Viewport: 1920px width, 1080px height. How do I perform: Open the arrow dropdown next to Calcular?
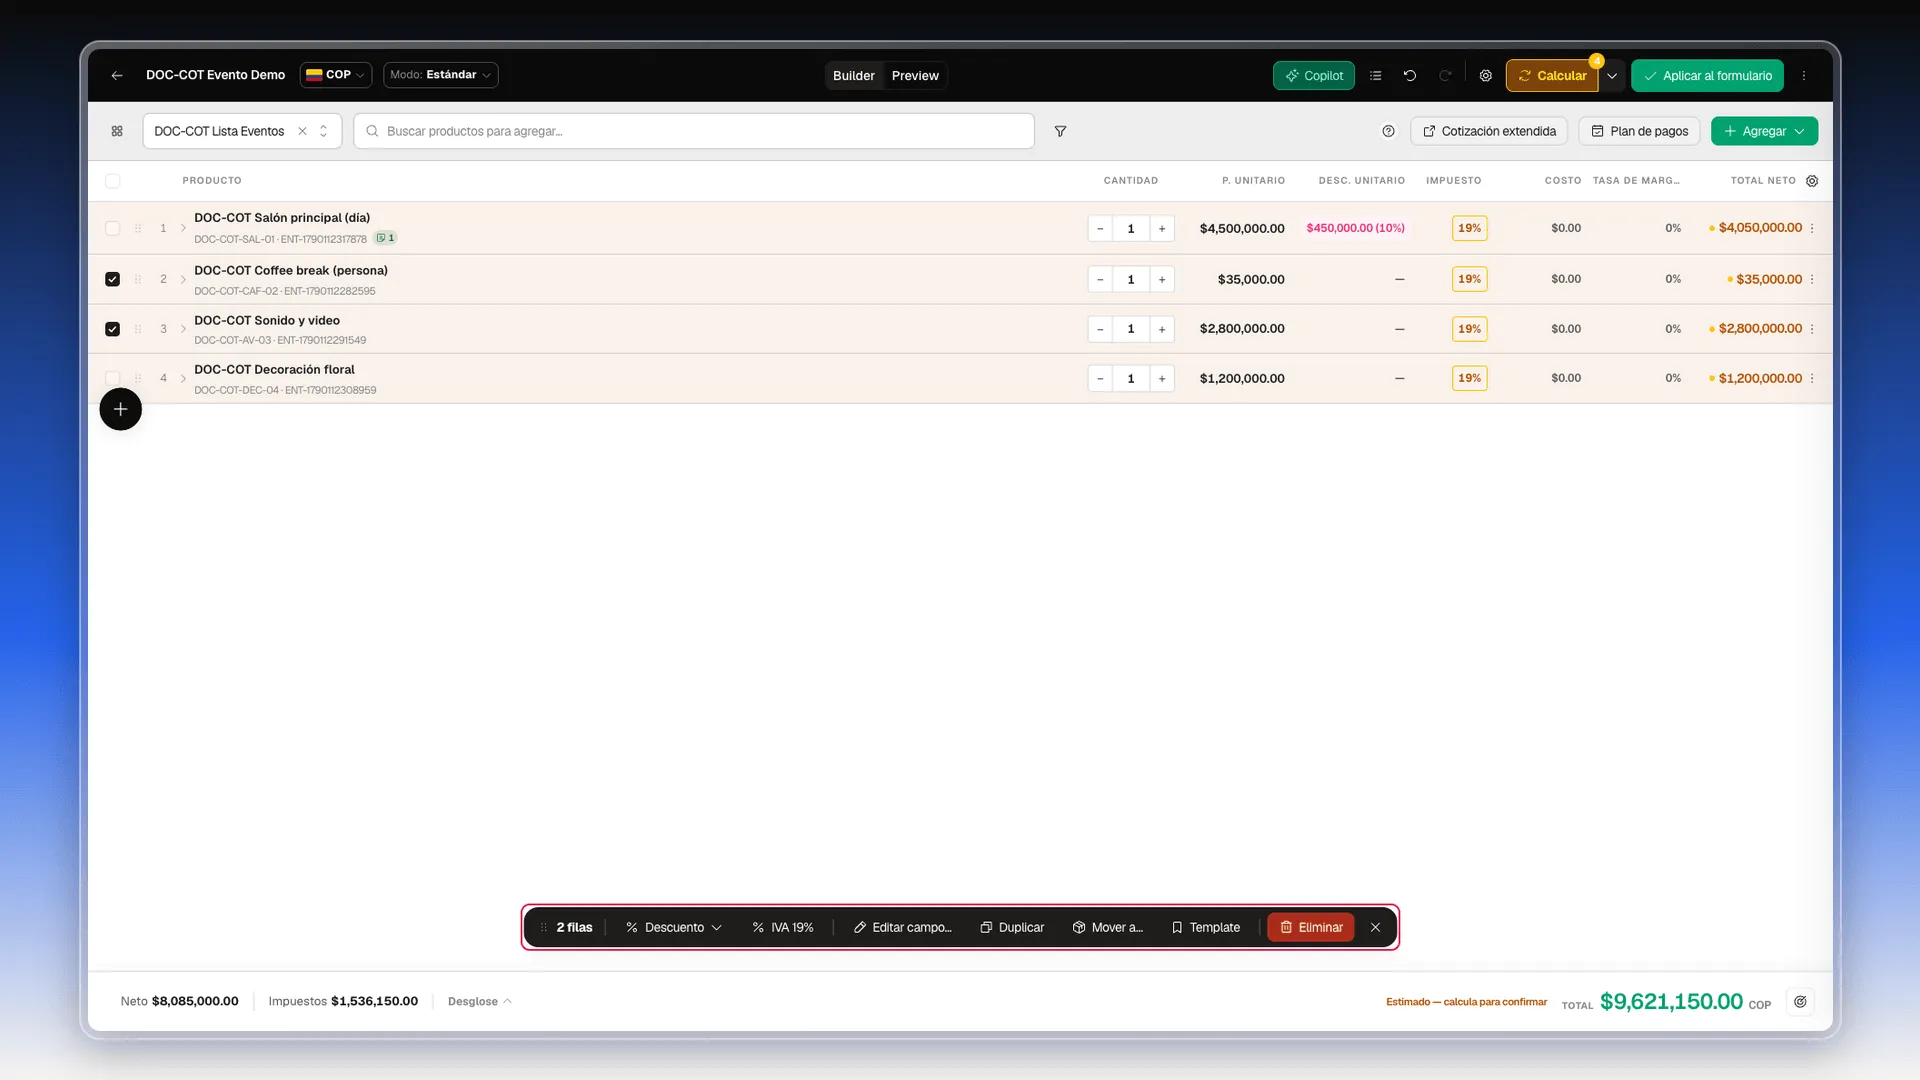[x=1612, y=76]
